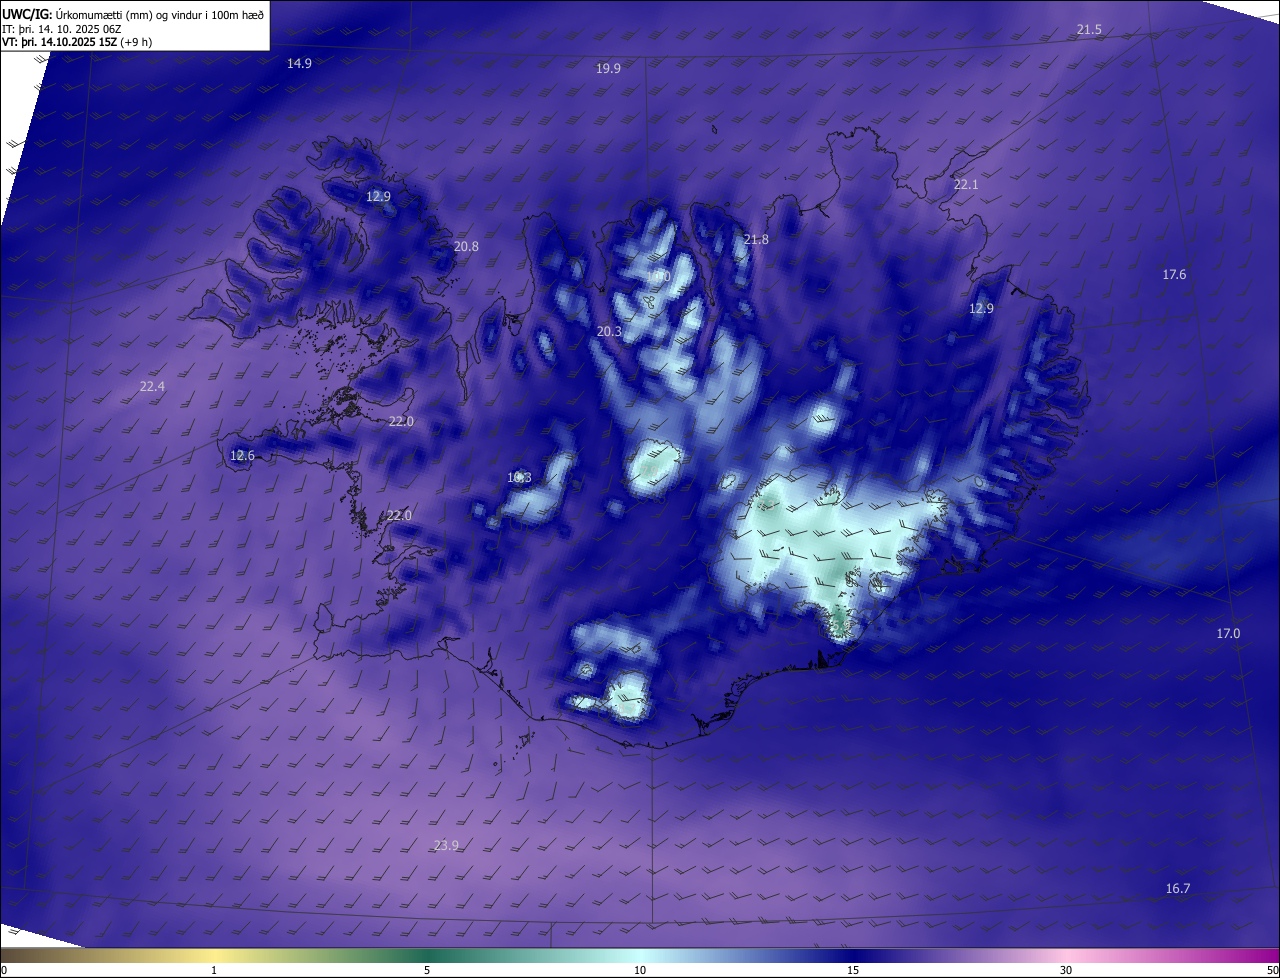Click the 21.8 wind value label
This screenshot has height=978, width=1280.
(x=757, y=239)
